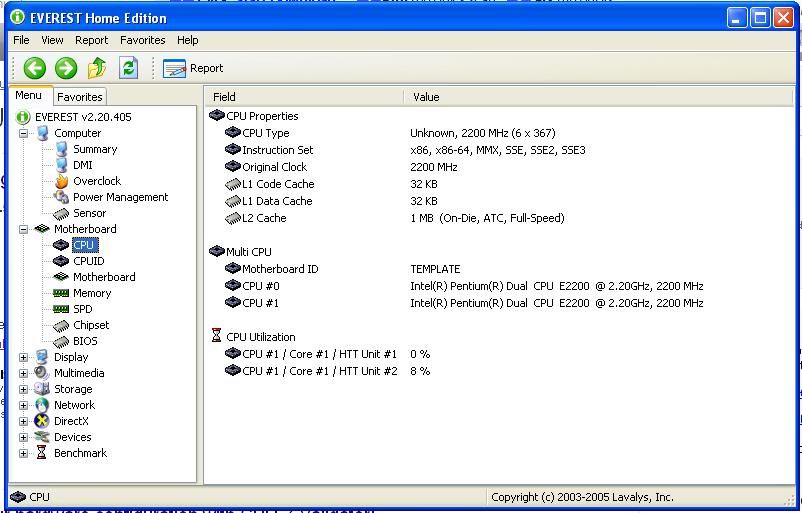Expand the DirectX tree node

[24, 421]
